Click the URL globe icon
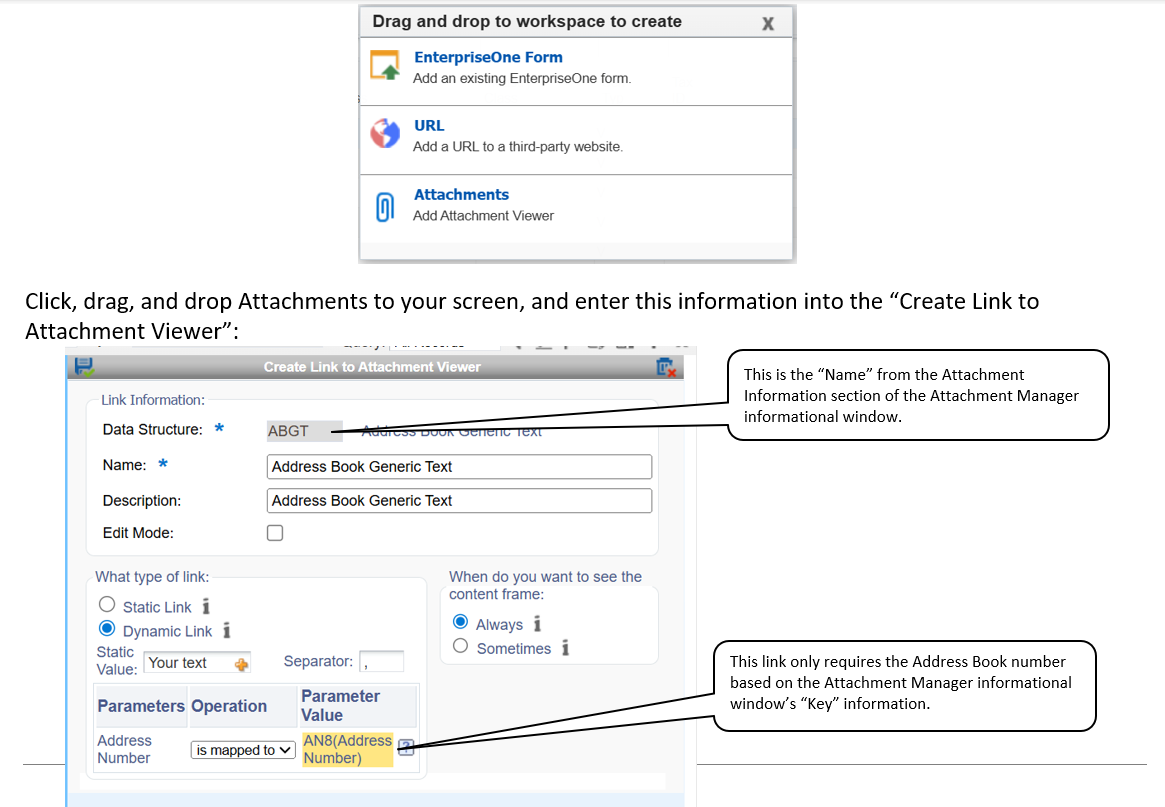 coord(385,134)
